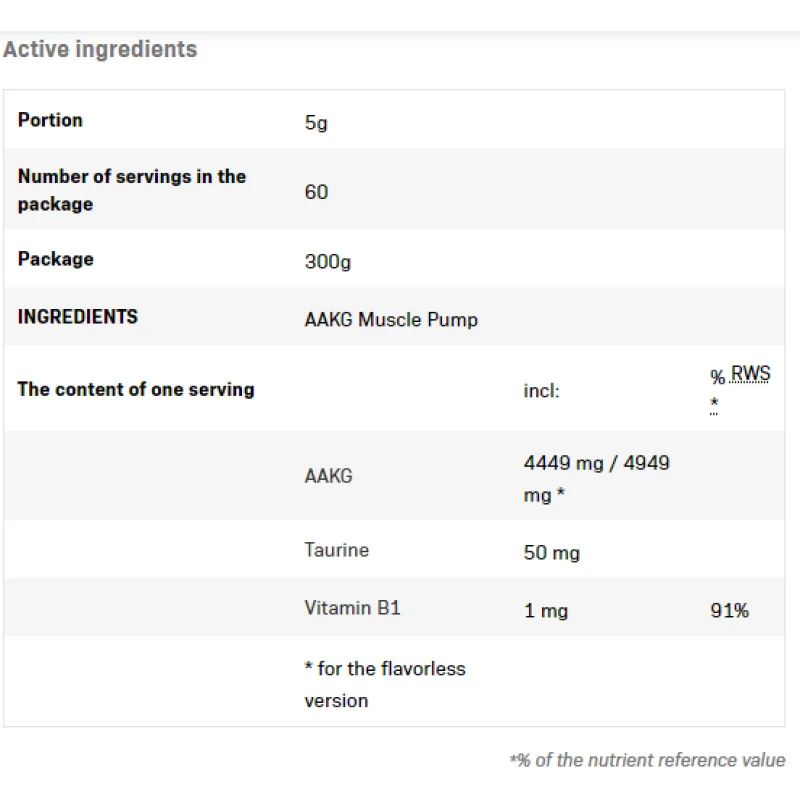
Task: Select the AAKG ingredient name
Action: pos(328,476)
